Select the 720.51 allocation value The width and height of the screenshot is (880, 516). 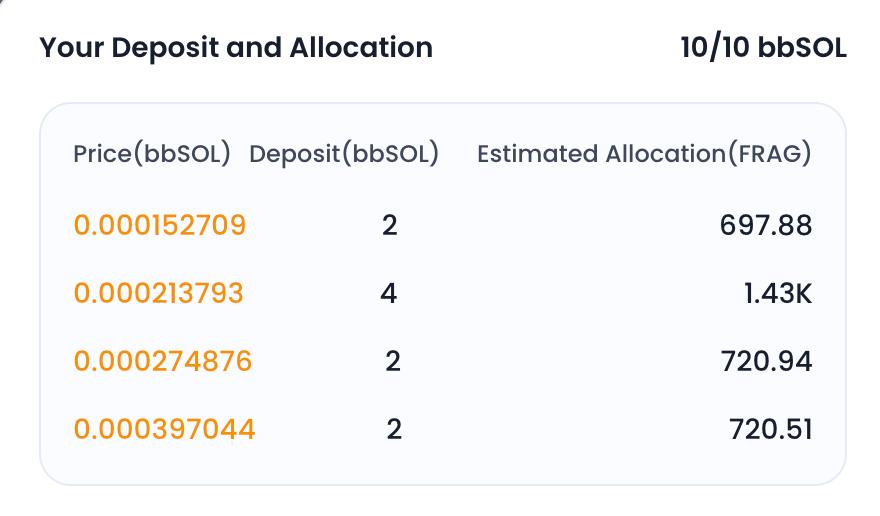[x=771, y=429]
